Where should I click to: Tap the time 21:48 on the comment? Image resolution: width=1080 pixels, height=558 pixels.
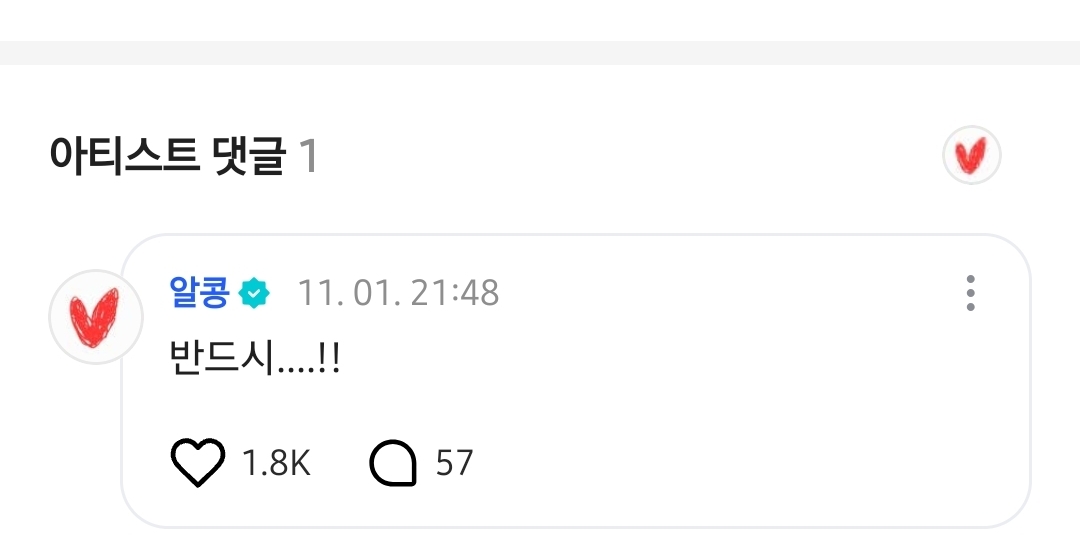point(455,293)
